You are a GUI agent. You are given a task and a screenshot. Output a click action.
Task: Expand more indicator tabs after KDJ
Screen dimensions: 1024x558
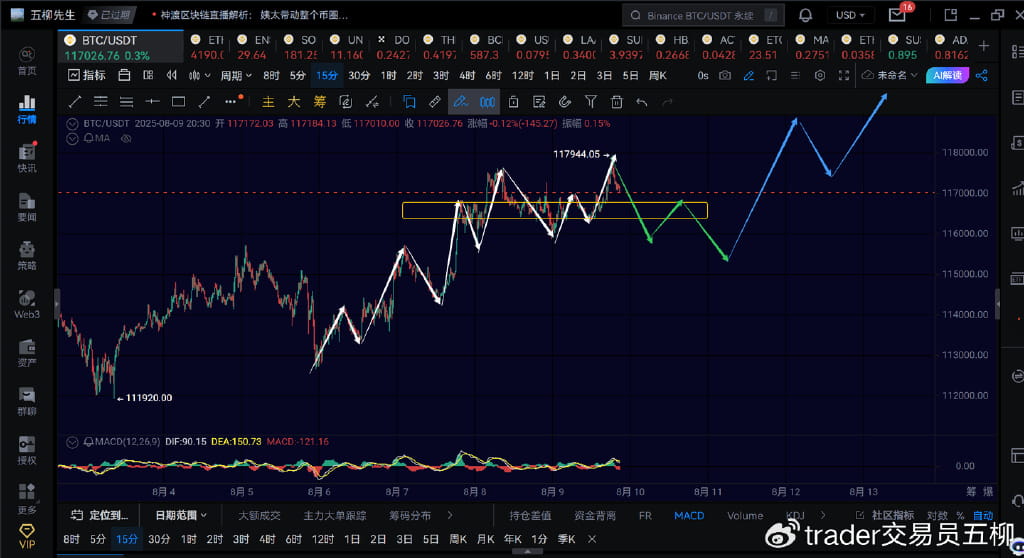click(x=823, y=515)
